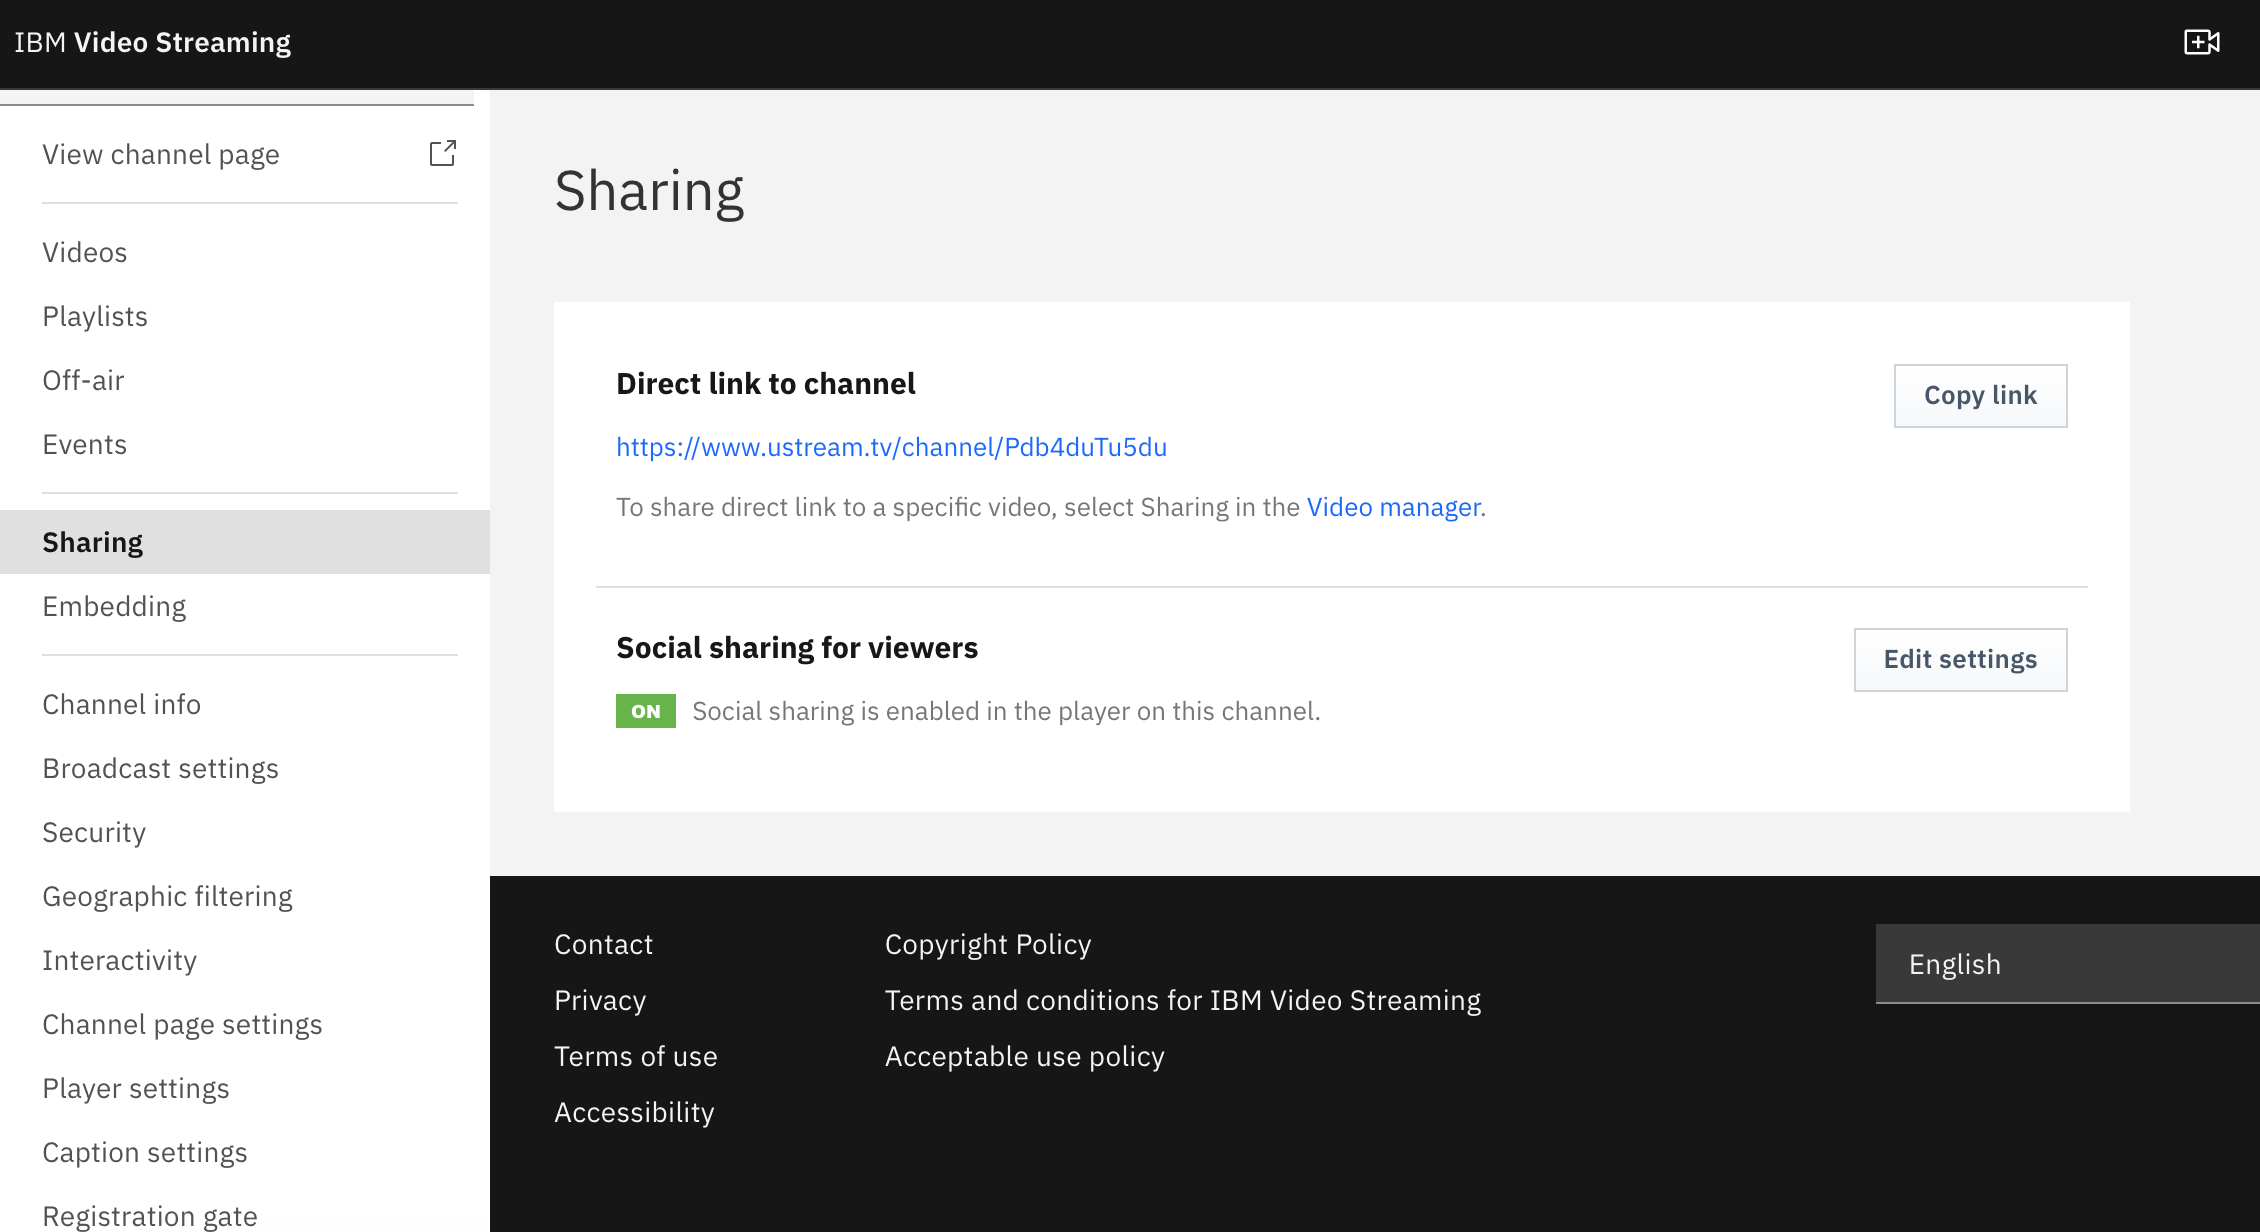Open View channel page
This screenshot has height=1232, width=2260.
(x=161, y=154)
